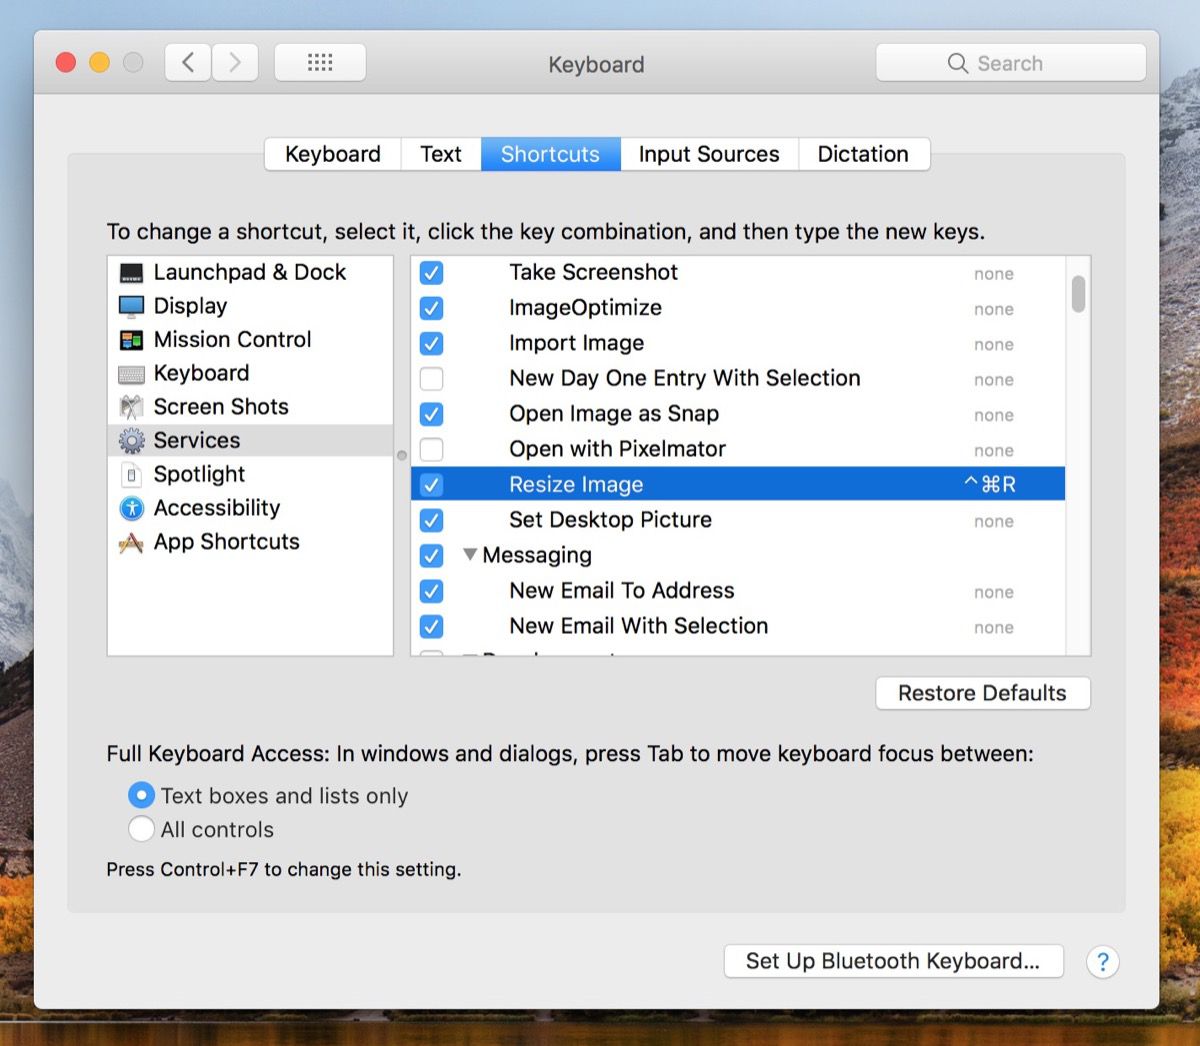
Task: Collapse the Messaging disclosure triangle
Action: pyautogui.click(x=470, y=555)
